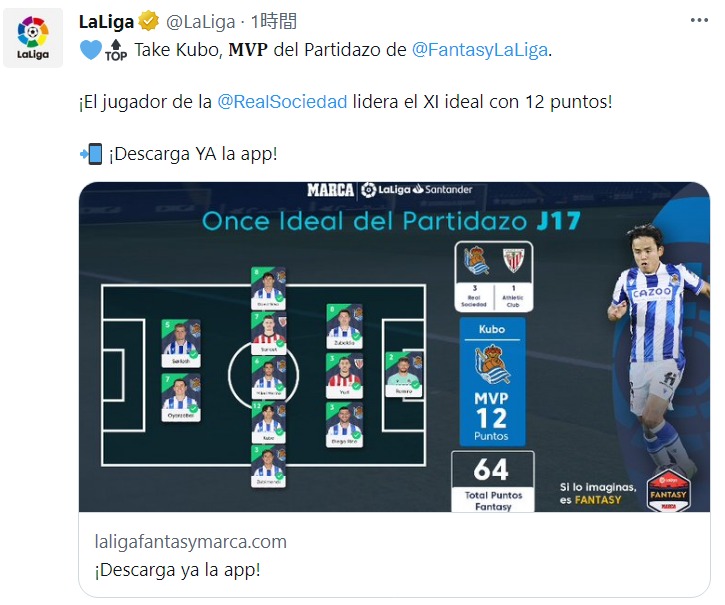Click the Zubeldia player card
The image size is (725, 605).
[344, 327]
